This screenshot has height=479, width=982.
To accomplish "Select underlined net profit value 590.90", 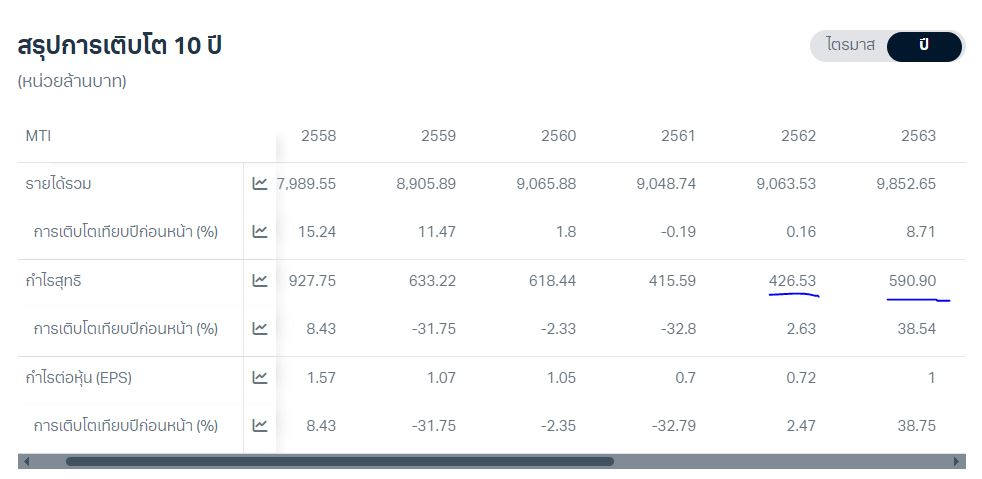I will tap(912, 281).
